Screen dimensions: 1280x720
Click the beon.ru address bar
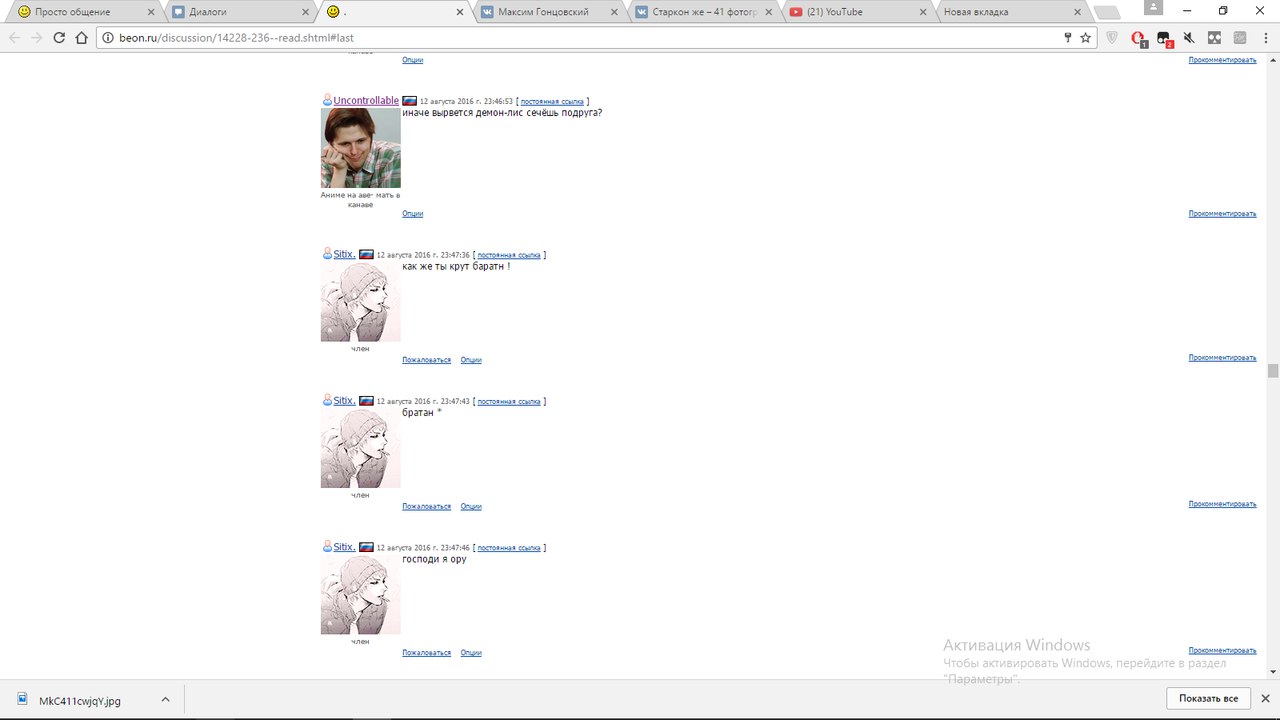tap(580, 38)
